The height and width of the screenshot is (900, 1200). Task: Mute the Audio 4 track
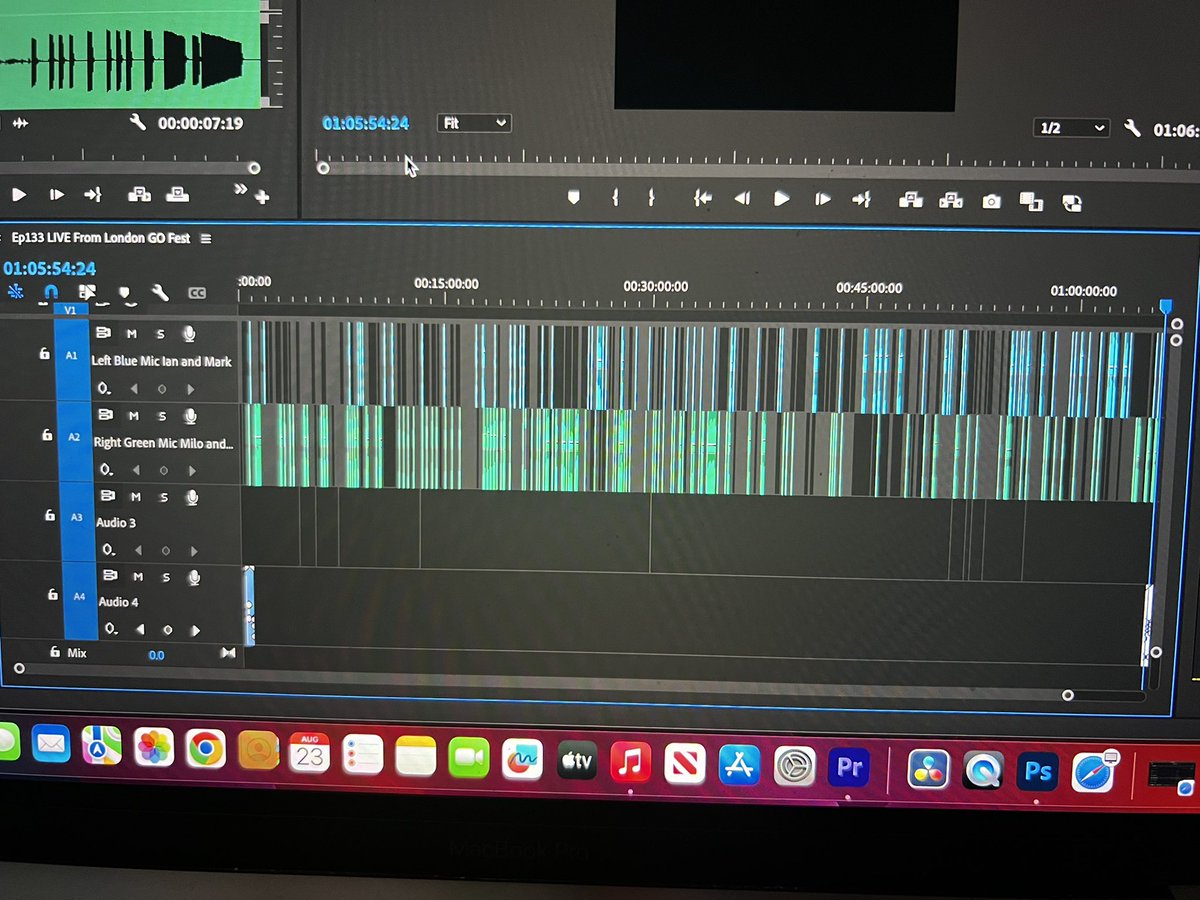[138, 577]
